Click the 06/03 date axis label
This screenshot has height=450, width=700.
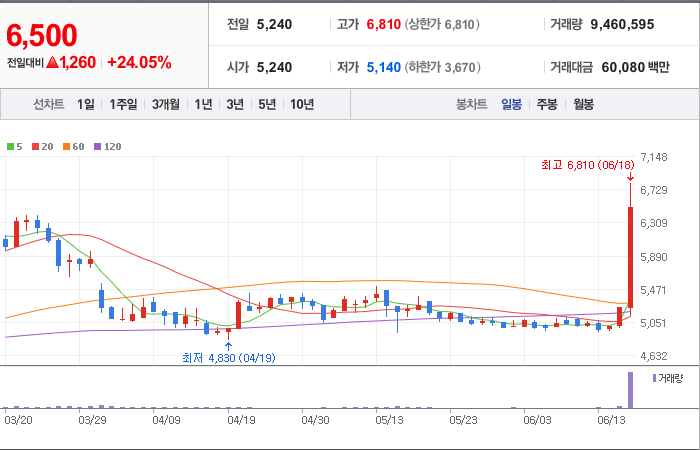(x=538, y=420)
